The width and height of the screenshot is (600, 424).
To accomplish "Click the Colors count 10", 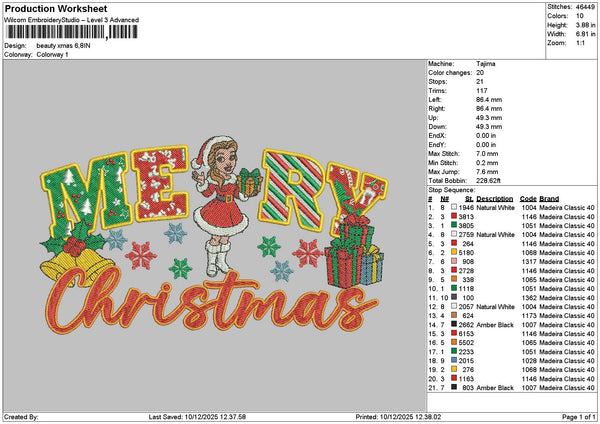I will 580,16.
